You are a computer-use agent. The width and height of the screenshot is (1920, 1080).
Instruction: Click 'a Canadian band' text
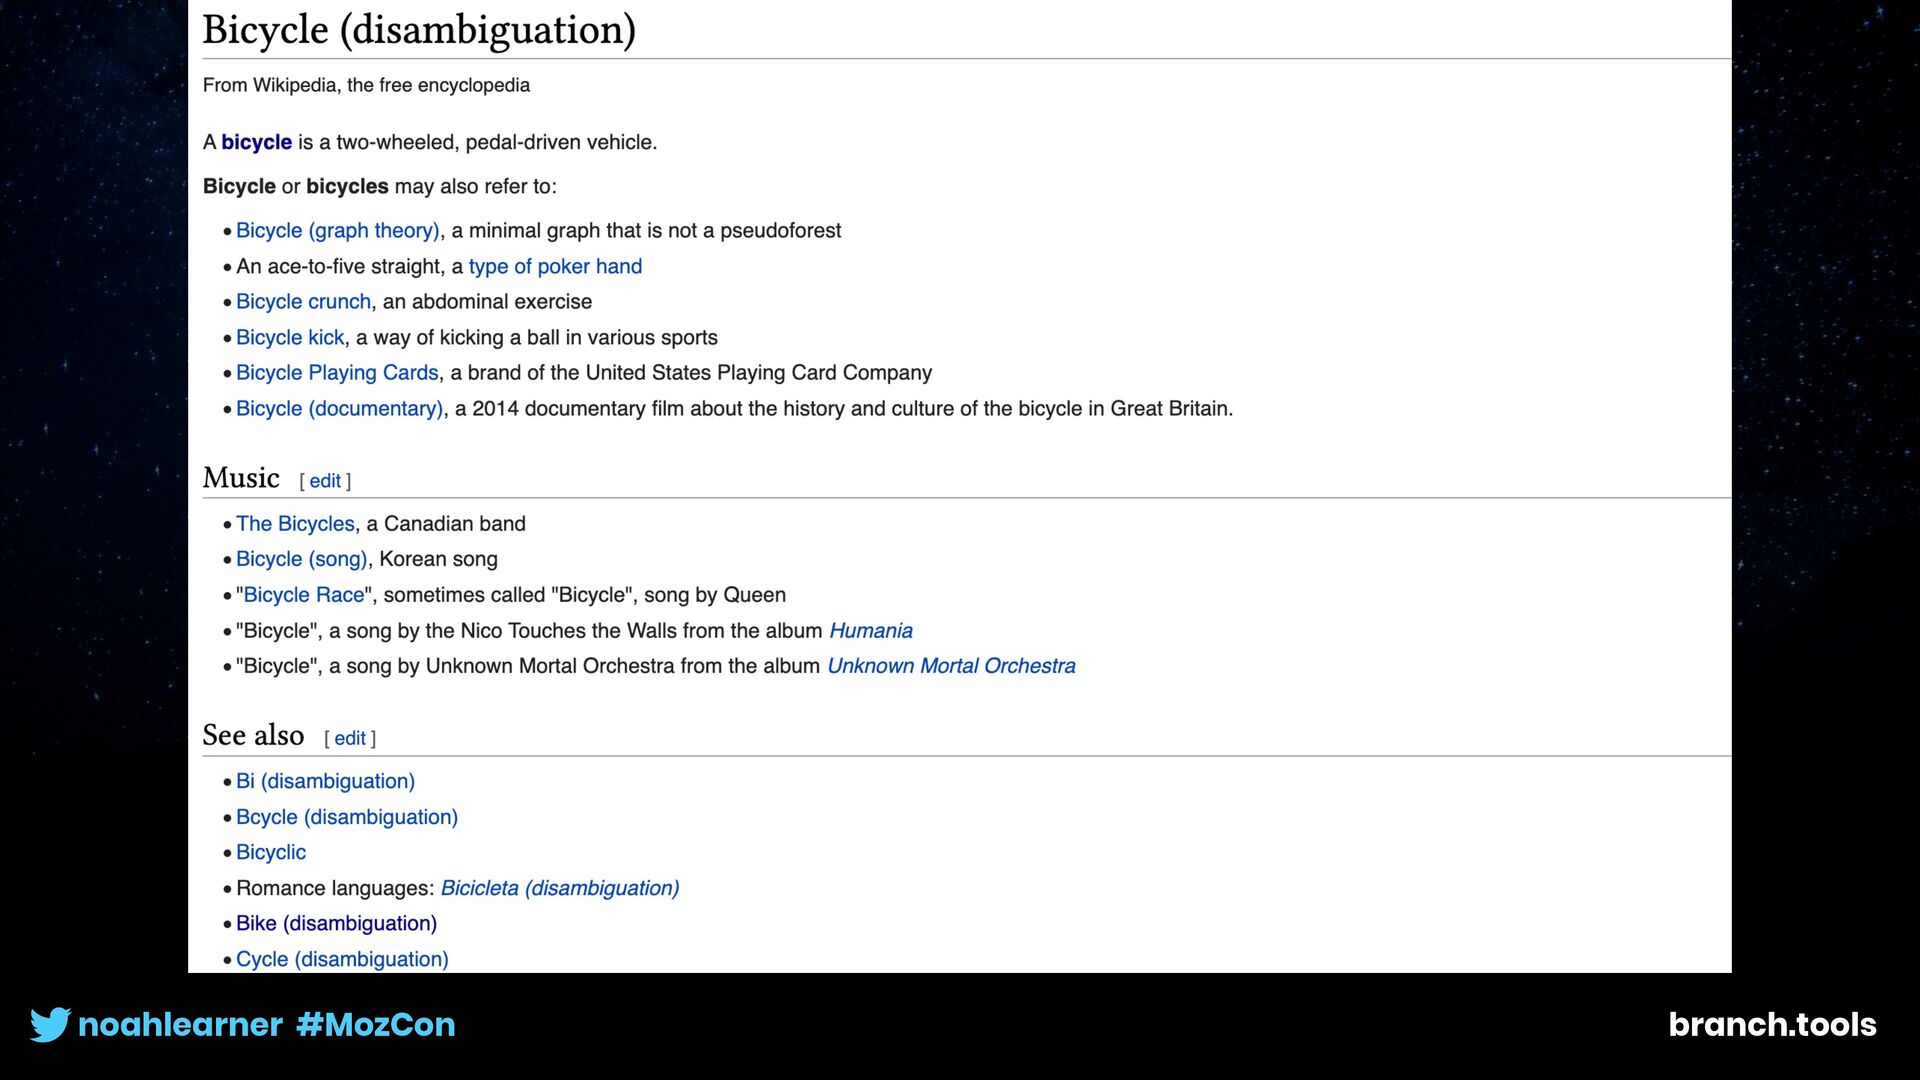pos(446,524)
